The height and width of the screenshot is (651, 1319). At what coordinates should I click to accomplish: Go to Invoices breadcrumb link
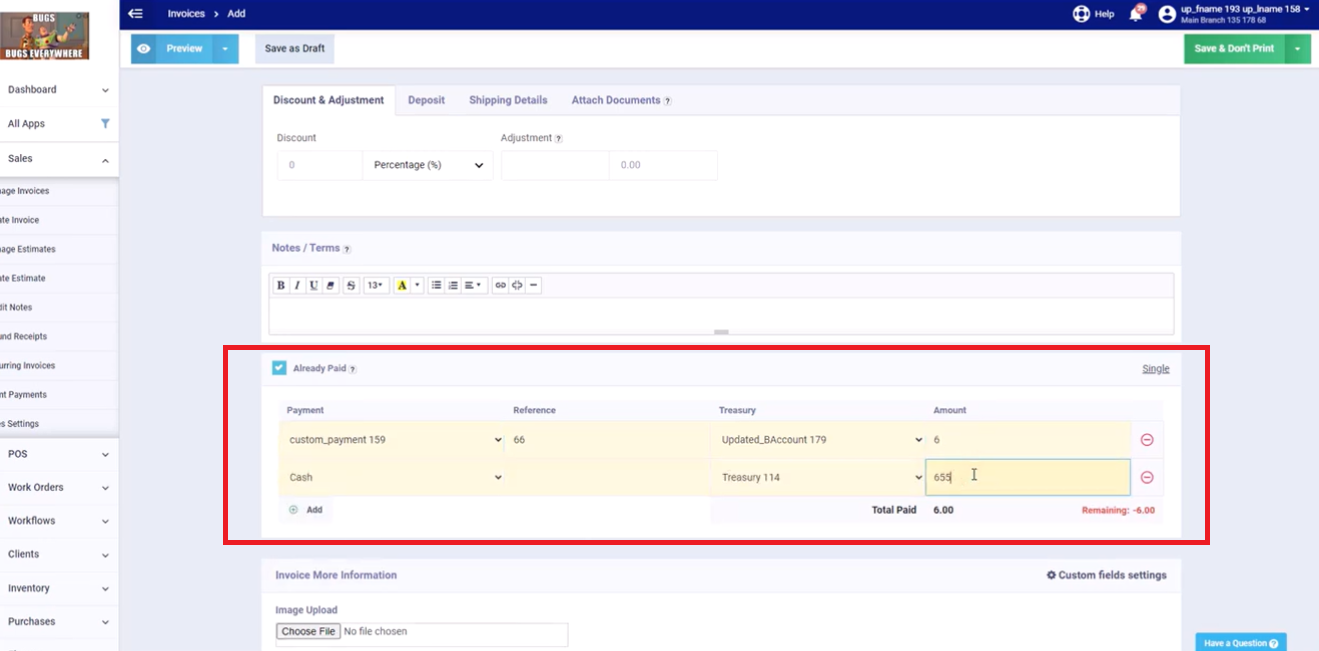coord(186,14)
